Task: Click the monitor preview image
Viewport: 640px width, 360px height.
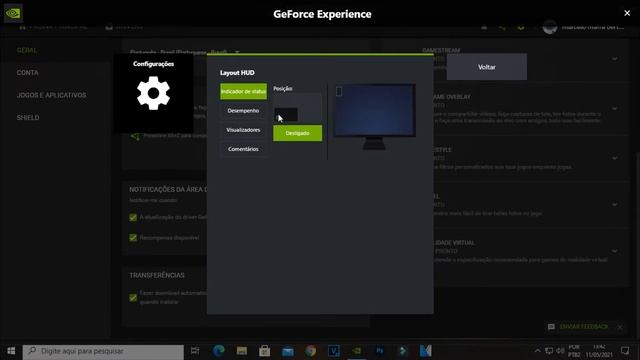Action: click(374, 116)
